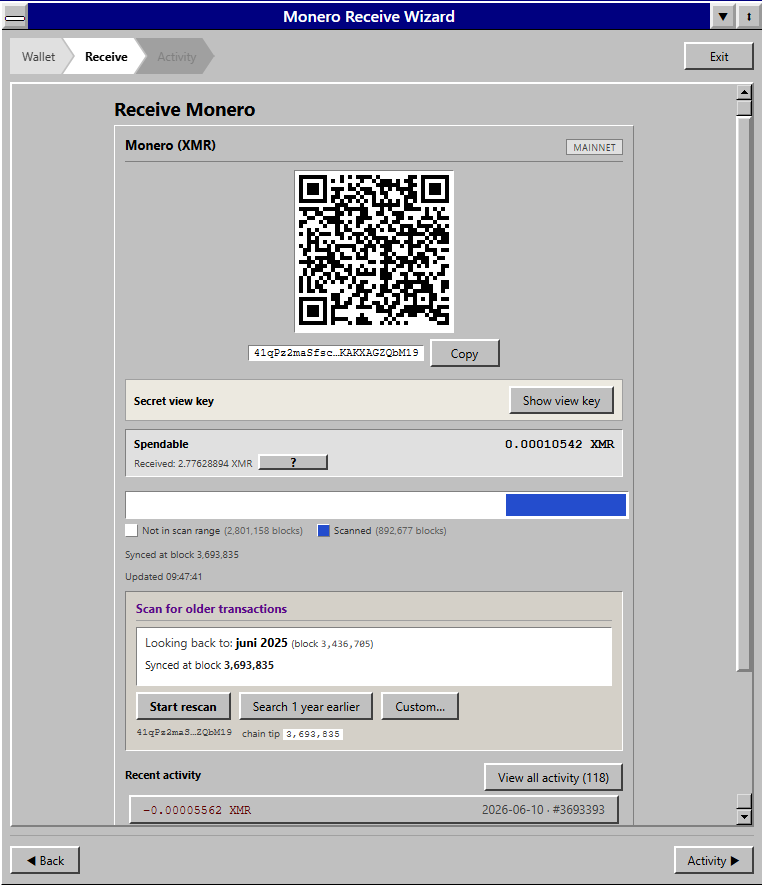Click Show view key button
This screenshot has width=762, height=885.
click(x=561, y=400)
